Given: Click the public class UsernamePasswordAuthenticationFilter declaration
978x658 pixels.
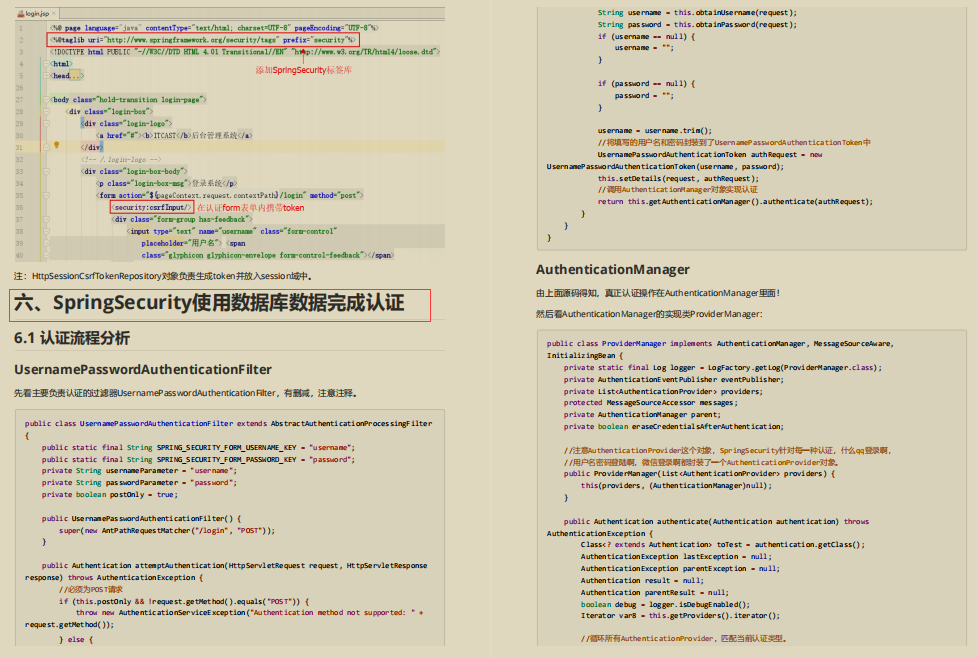Looking at the screenshot, I should click(x=228, y=423).
